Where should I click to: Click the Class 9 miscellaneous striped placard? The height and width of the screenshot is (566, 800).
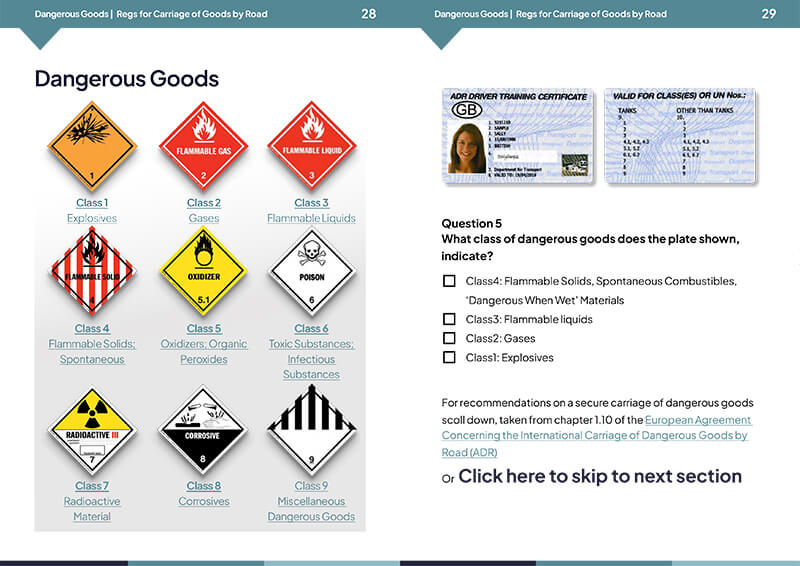click(312, 430)
